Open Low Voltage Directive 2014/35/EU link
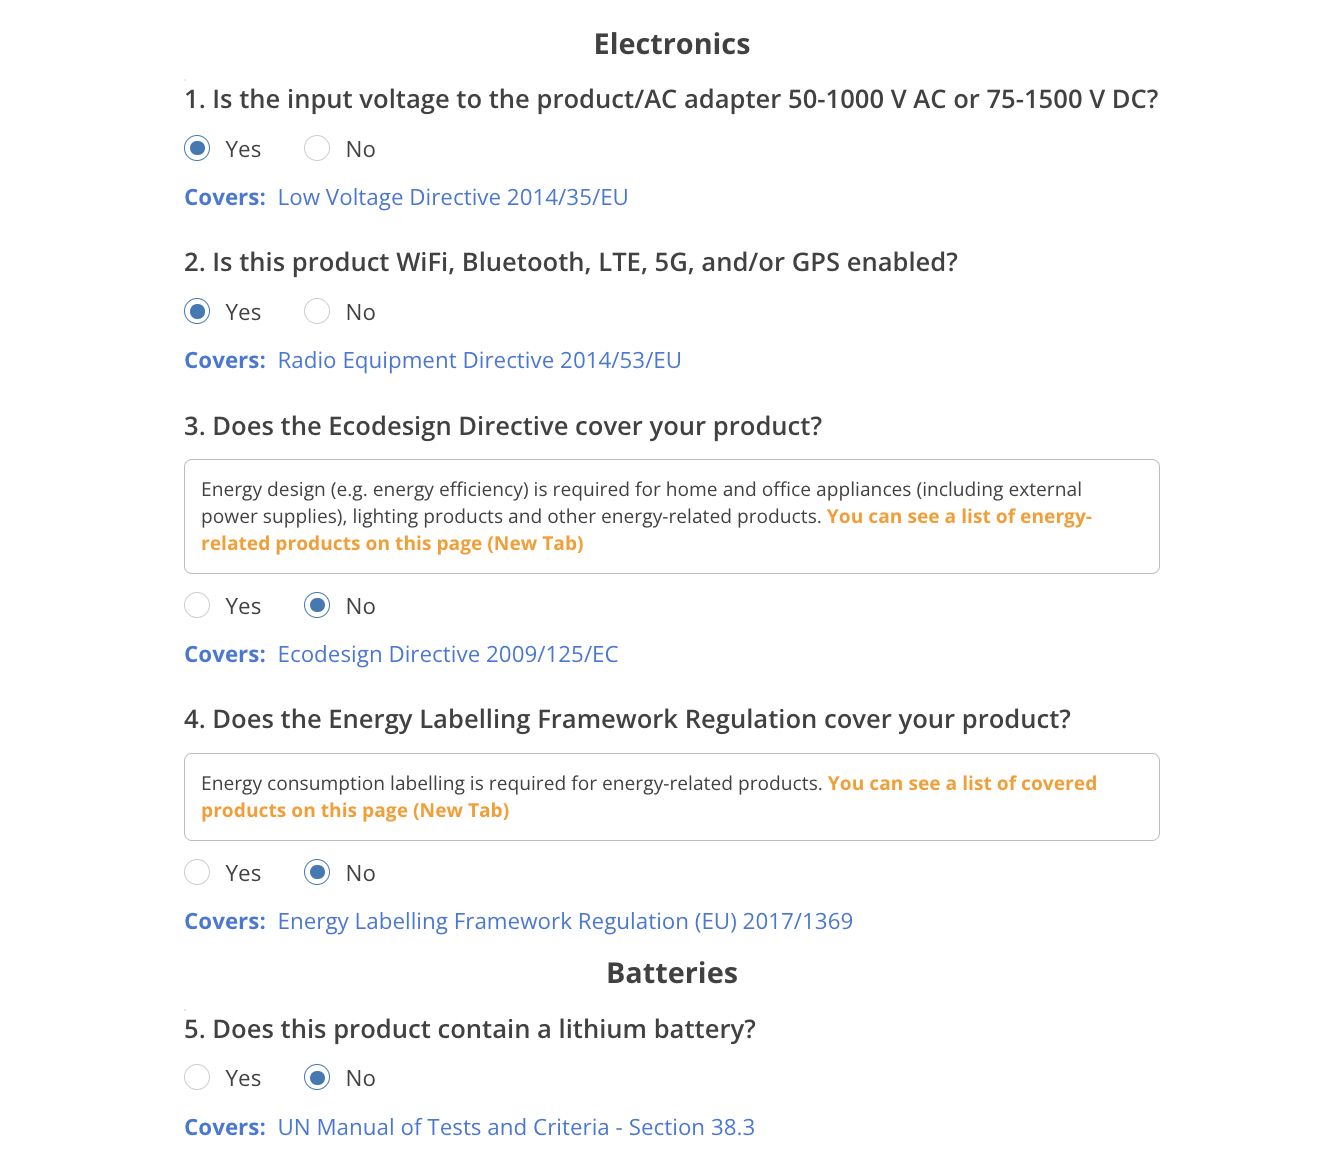 coord(453,198)
